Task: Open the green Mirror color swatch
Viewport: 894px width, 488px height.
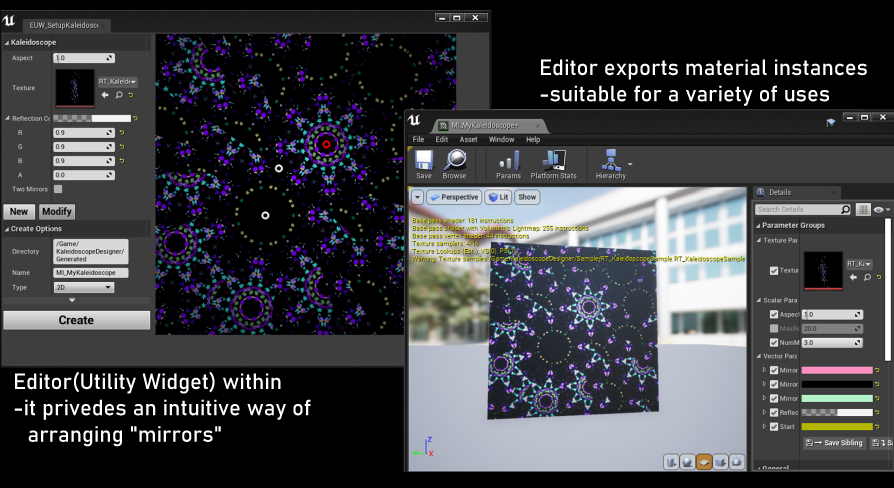Action: click(837, 398)
